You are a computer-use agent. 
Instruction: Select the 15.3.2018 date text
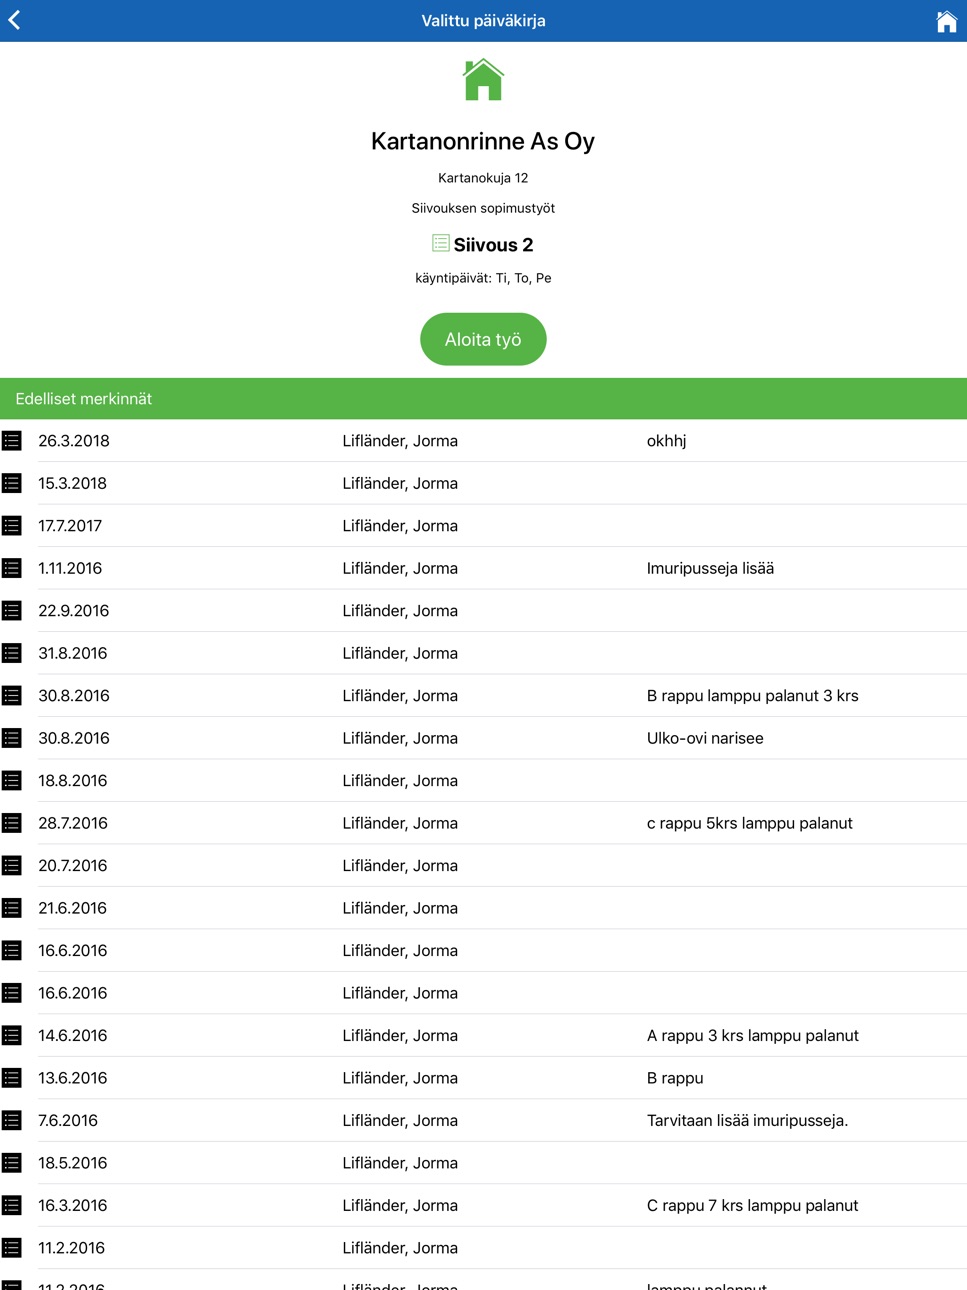[x=73, y=483]
